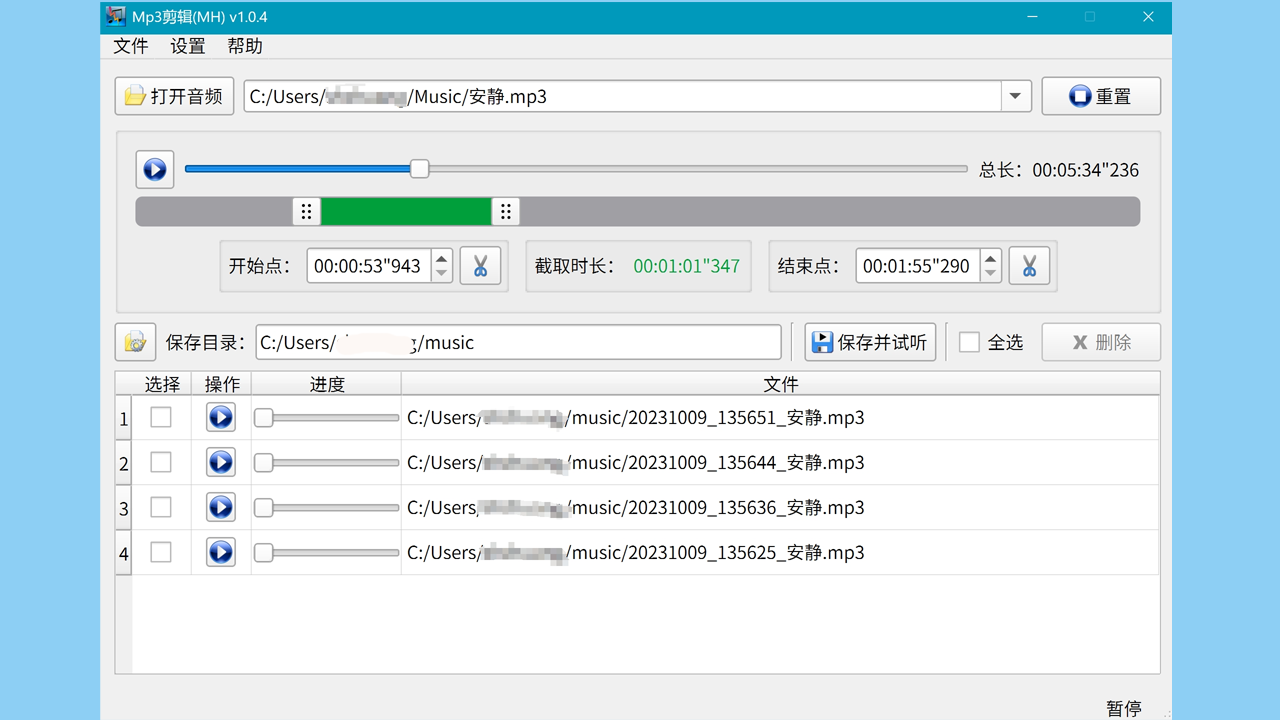1280x720 pixels.
Task: Play the 20231009_135644 clip in row 2
Action: tap(221, 462)
